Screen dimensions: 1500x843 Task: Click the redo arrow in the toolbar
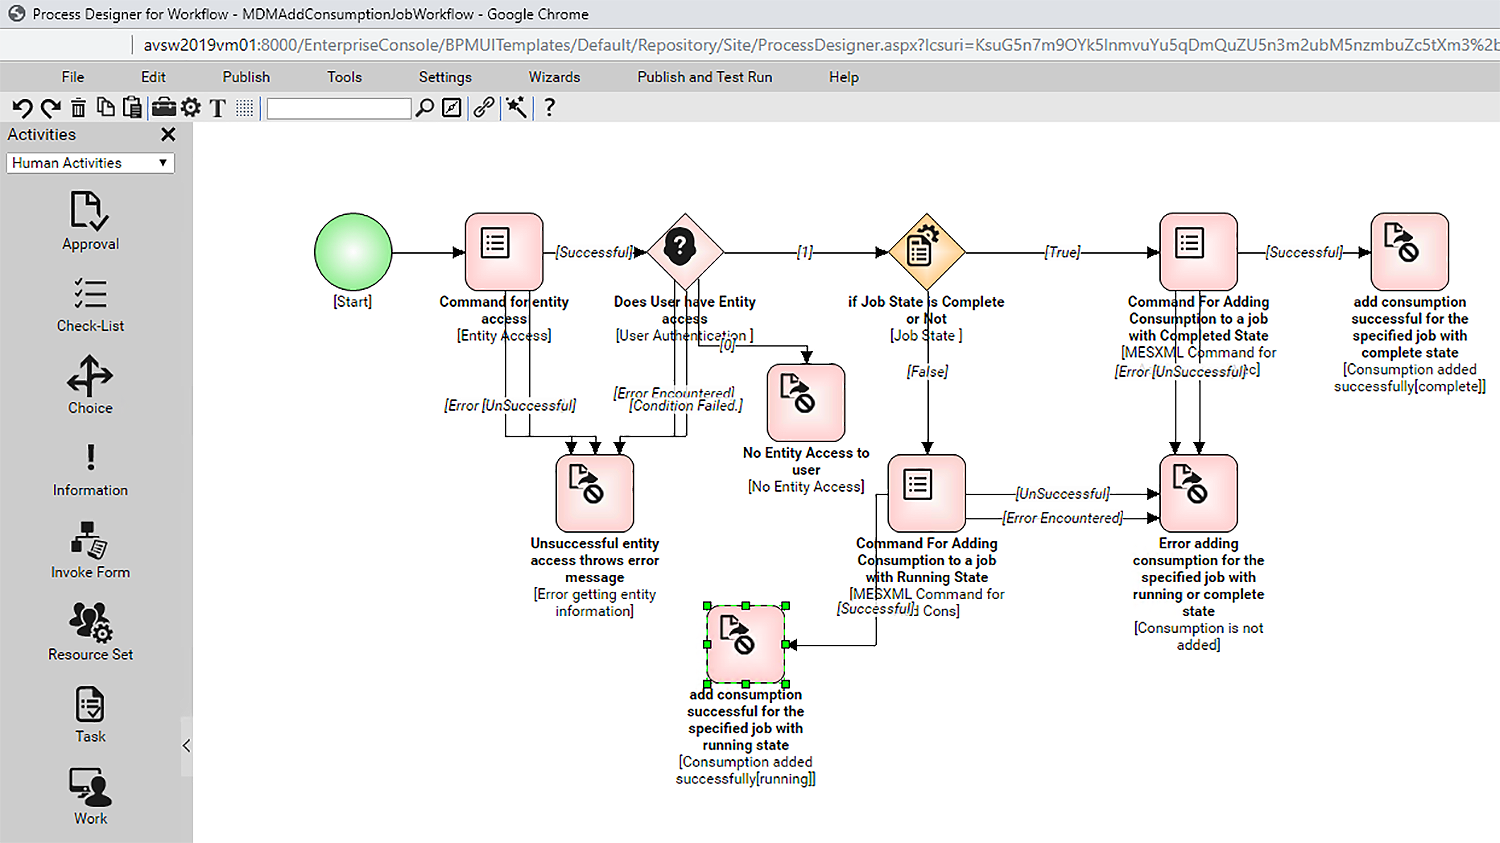tap(50, 108)
